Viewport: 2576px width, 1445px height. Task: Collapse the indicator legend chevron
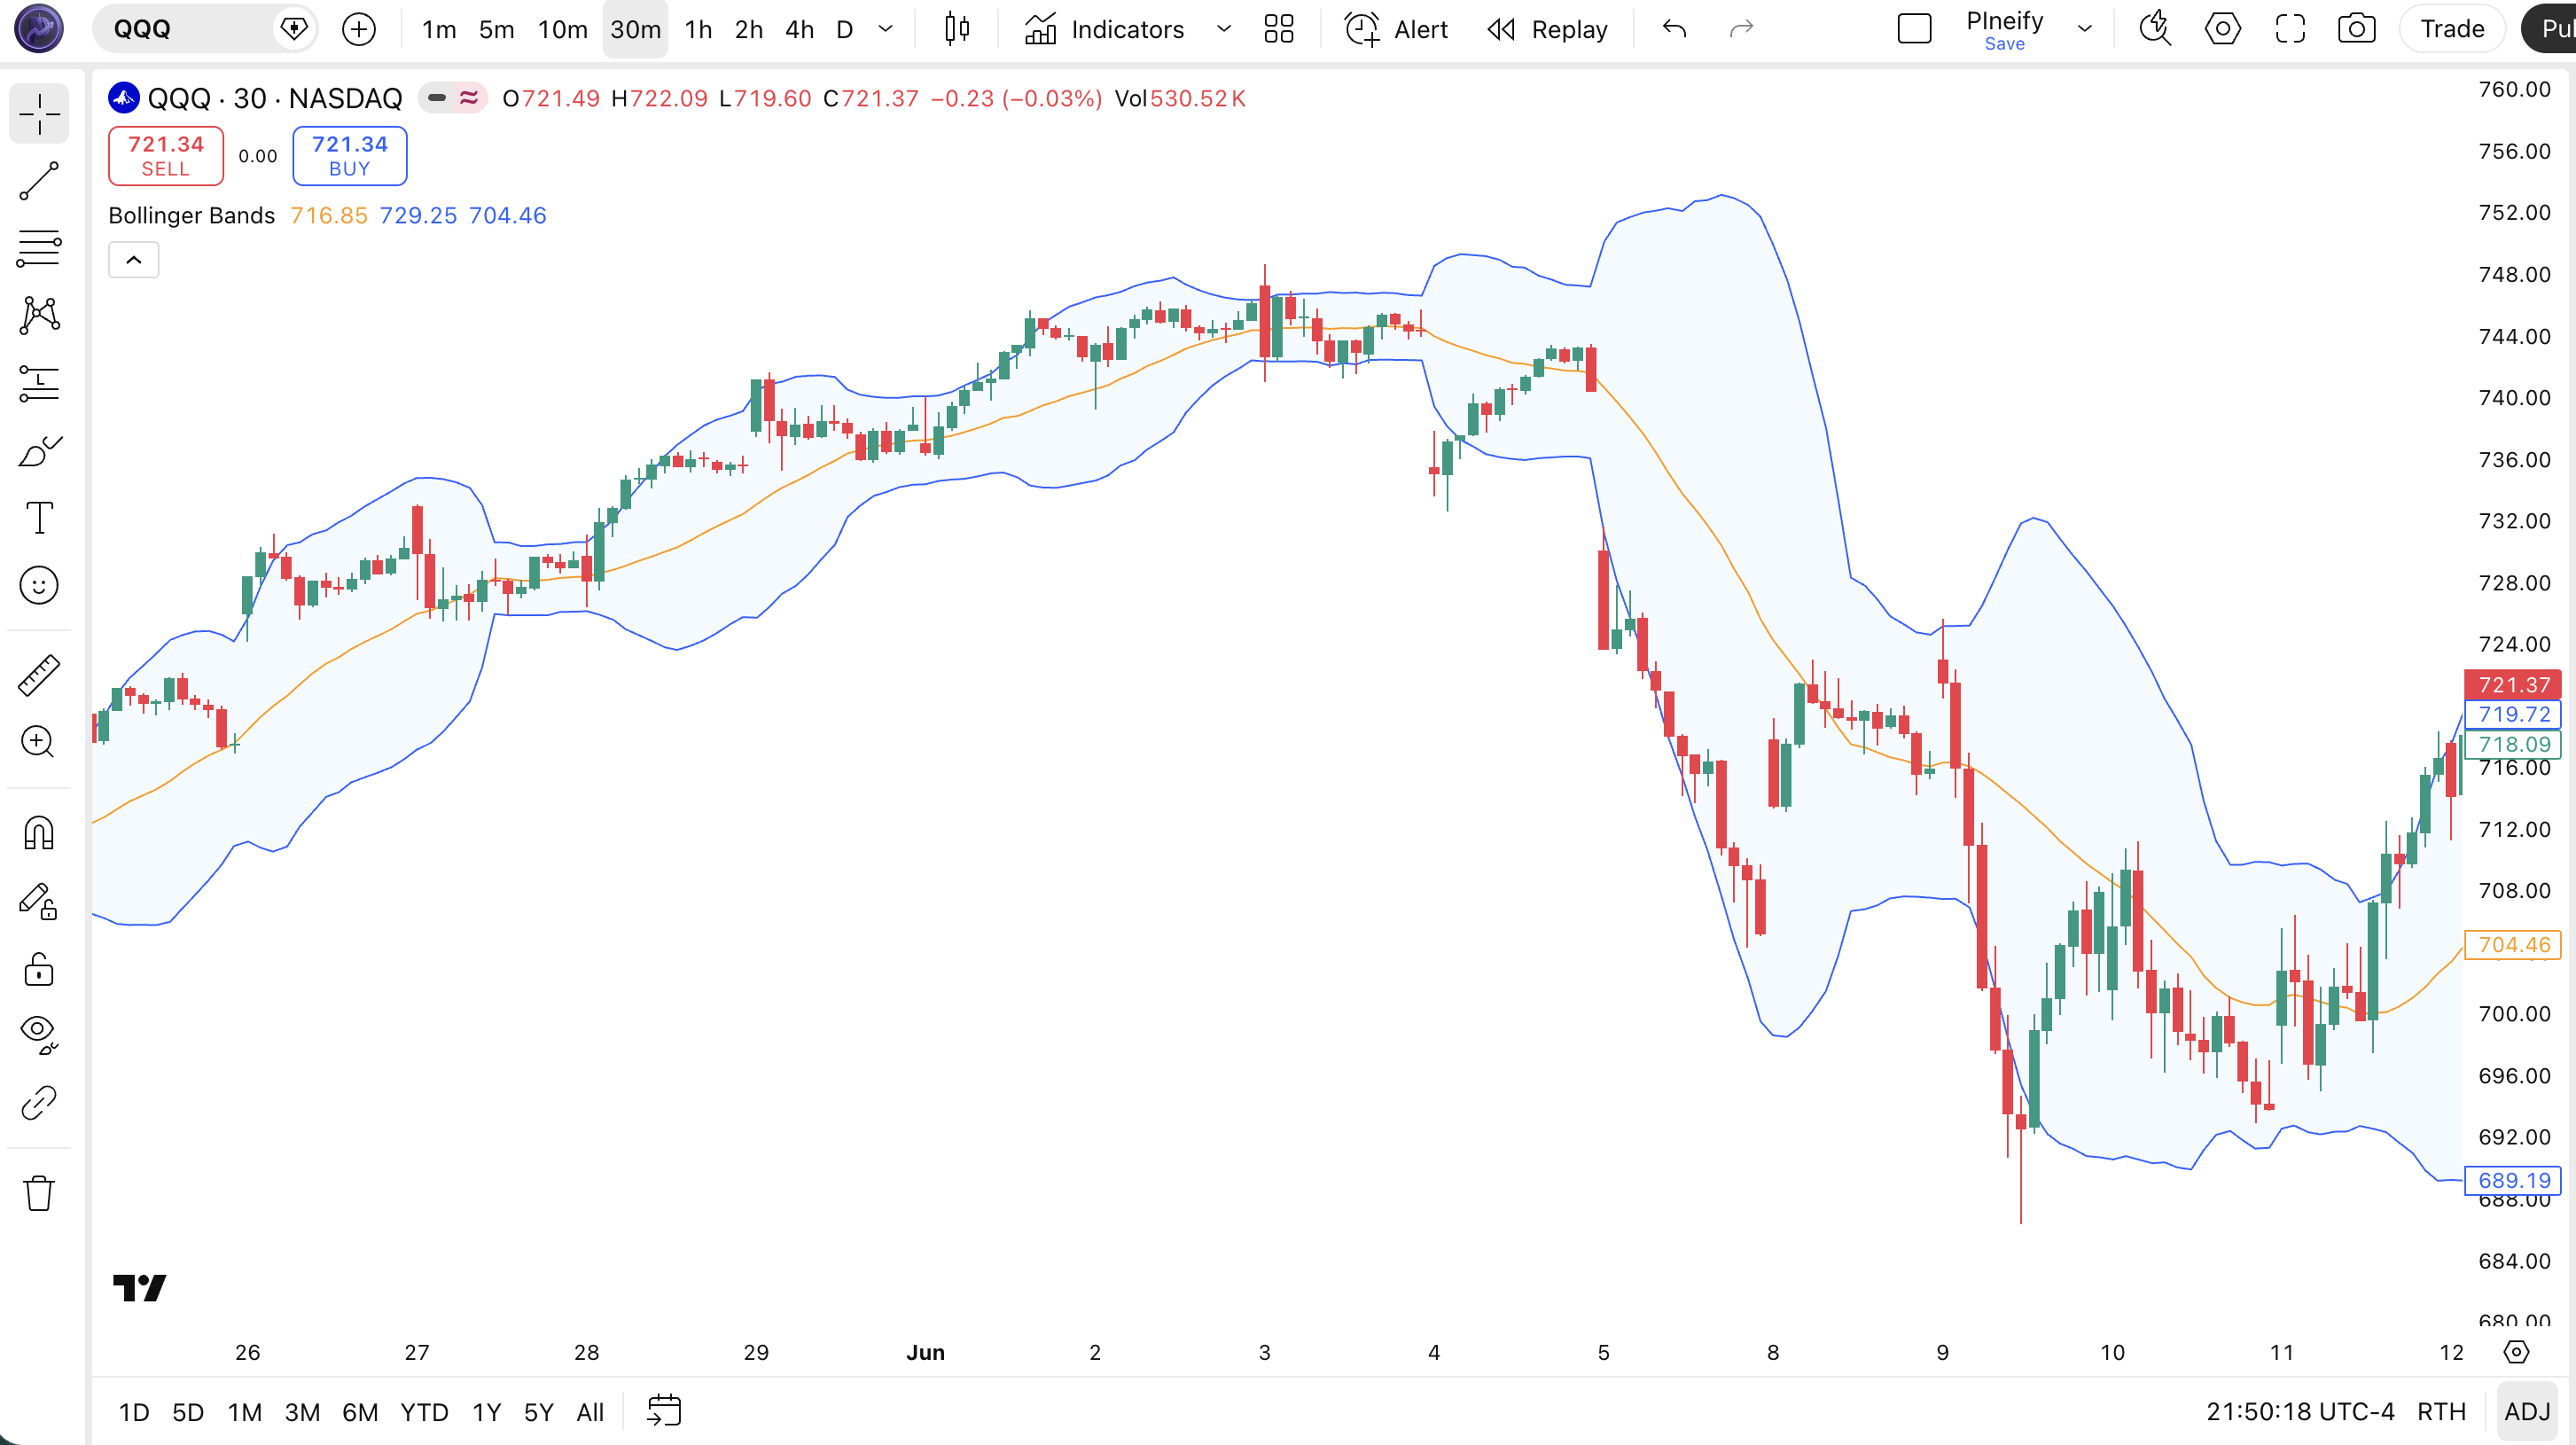pos(133,260)
